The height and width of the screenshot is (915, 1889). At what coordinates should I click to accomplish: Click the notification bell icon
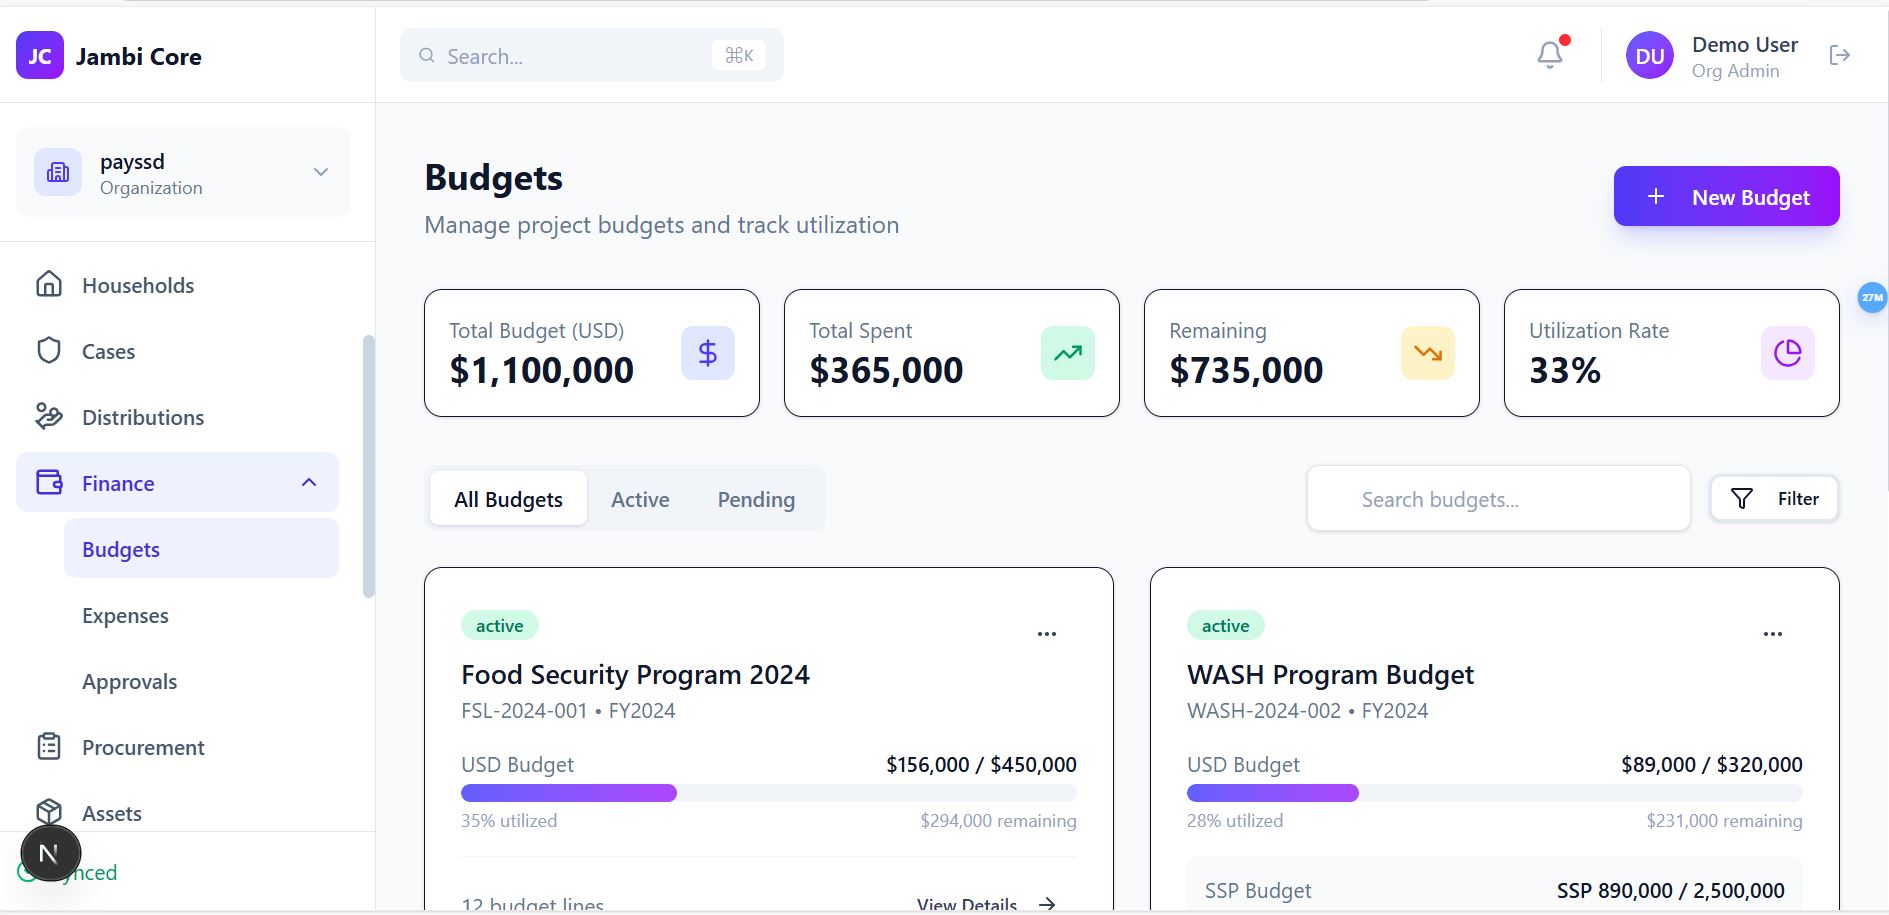[1549, 55]
